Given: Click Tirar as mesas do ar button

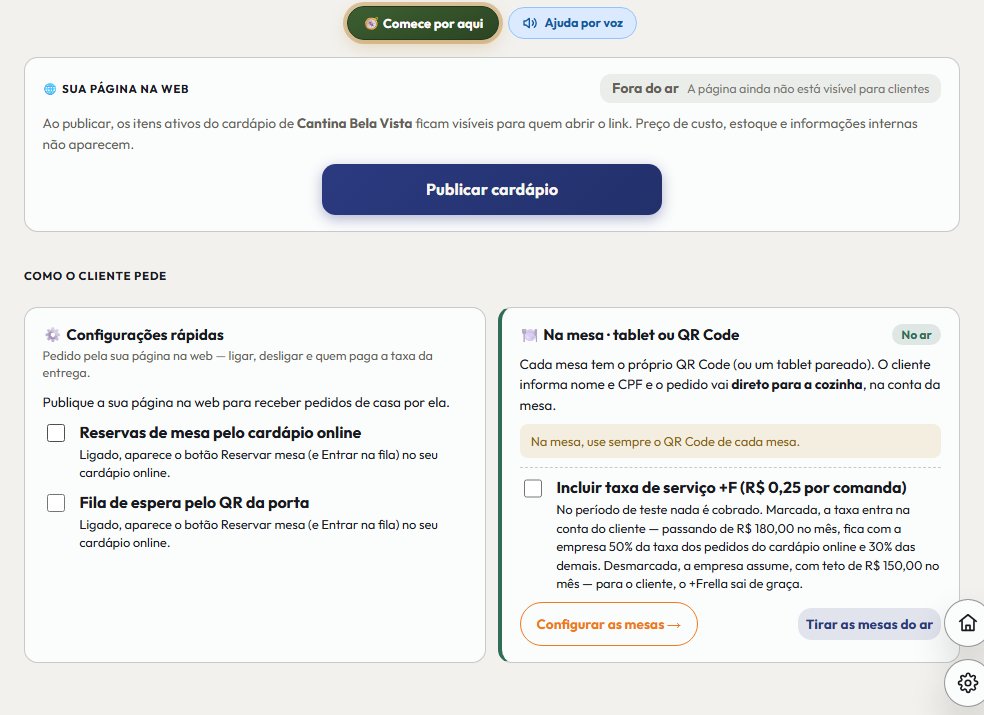Looking at the screenshot, I should pyautogui.click(x=869, y=624).
